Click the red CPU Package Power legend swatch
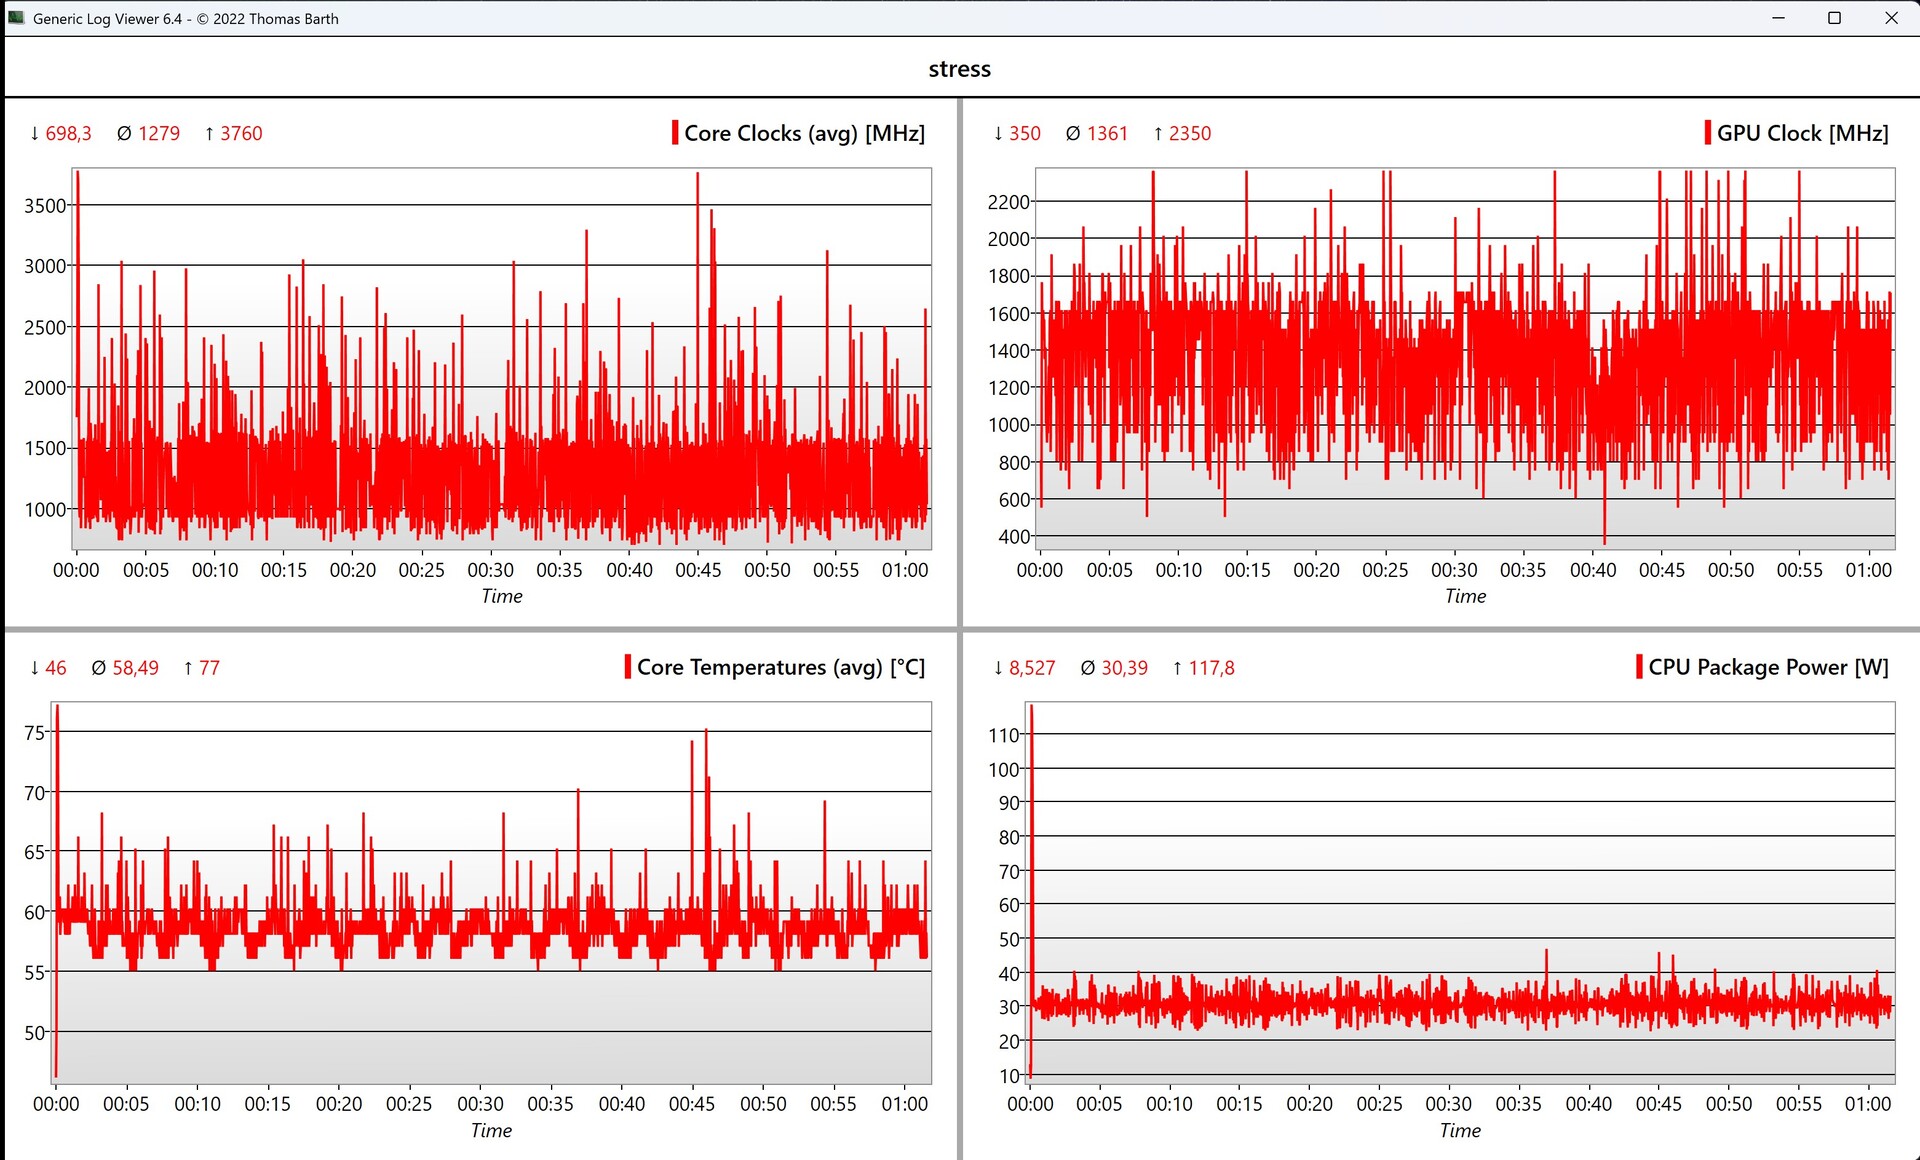Image resolution: width=1920 pixels, height=1160 pixels. tap(1639, 667)
